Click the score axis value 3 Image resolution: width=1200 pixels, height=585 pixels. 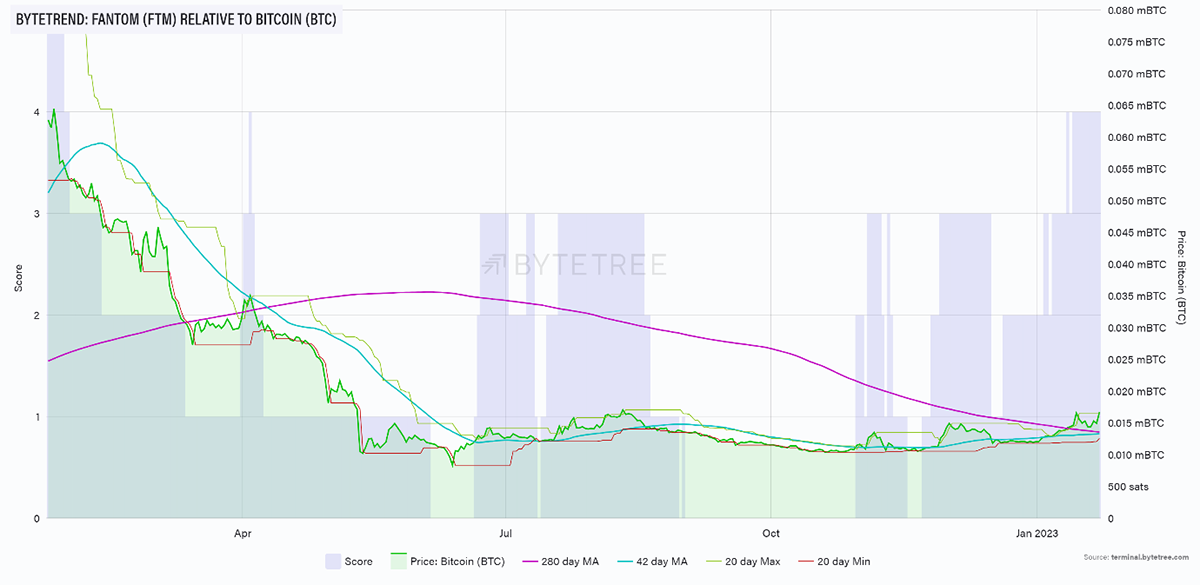coord(36,214)
